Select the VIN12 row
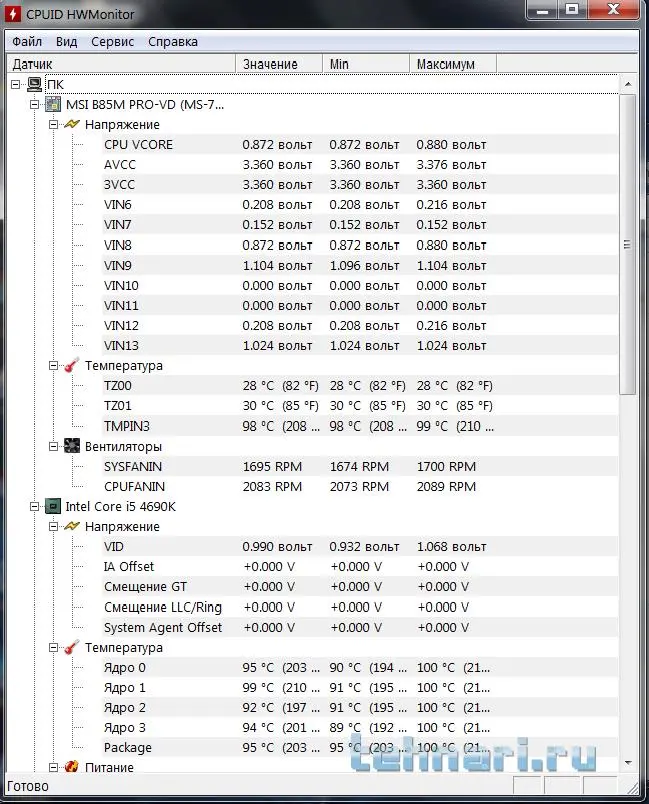649x804 pixels. [359, 326]
